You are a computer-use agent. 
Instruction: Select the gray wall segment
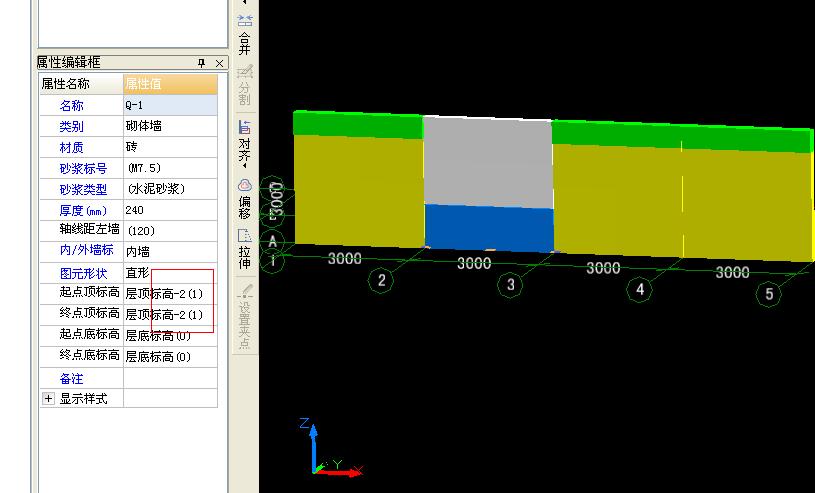(x=489, y=162)
